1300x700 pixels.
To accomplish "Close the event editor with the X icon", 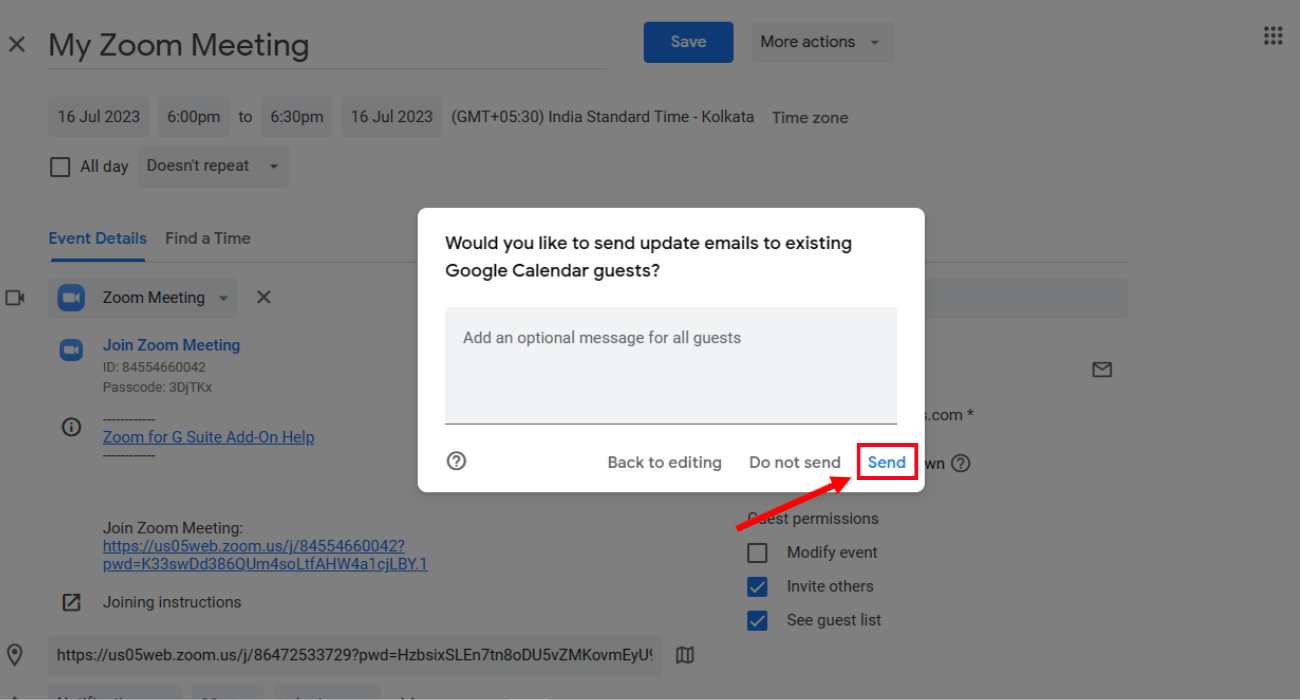I will tap(17, 45).
